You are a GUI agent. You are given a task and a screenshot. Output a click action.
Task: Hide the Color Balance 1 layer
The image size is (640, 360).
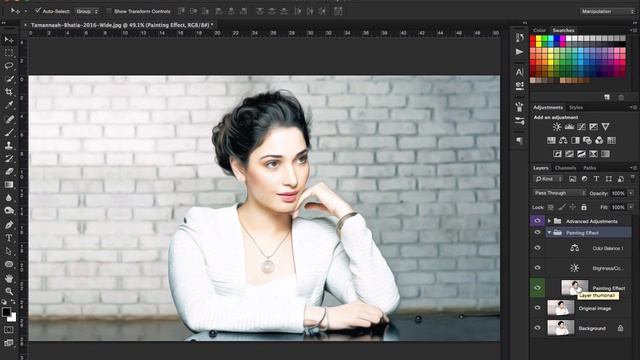(x=537, y=248)
